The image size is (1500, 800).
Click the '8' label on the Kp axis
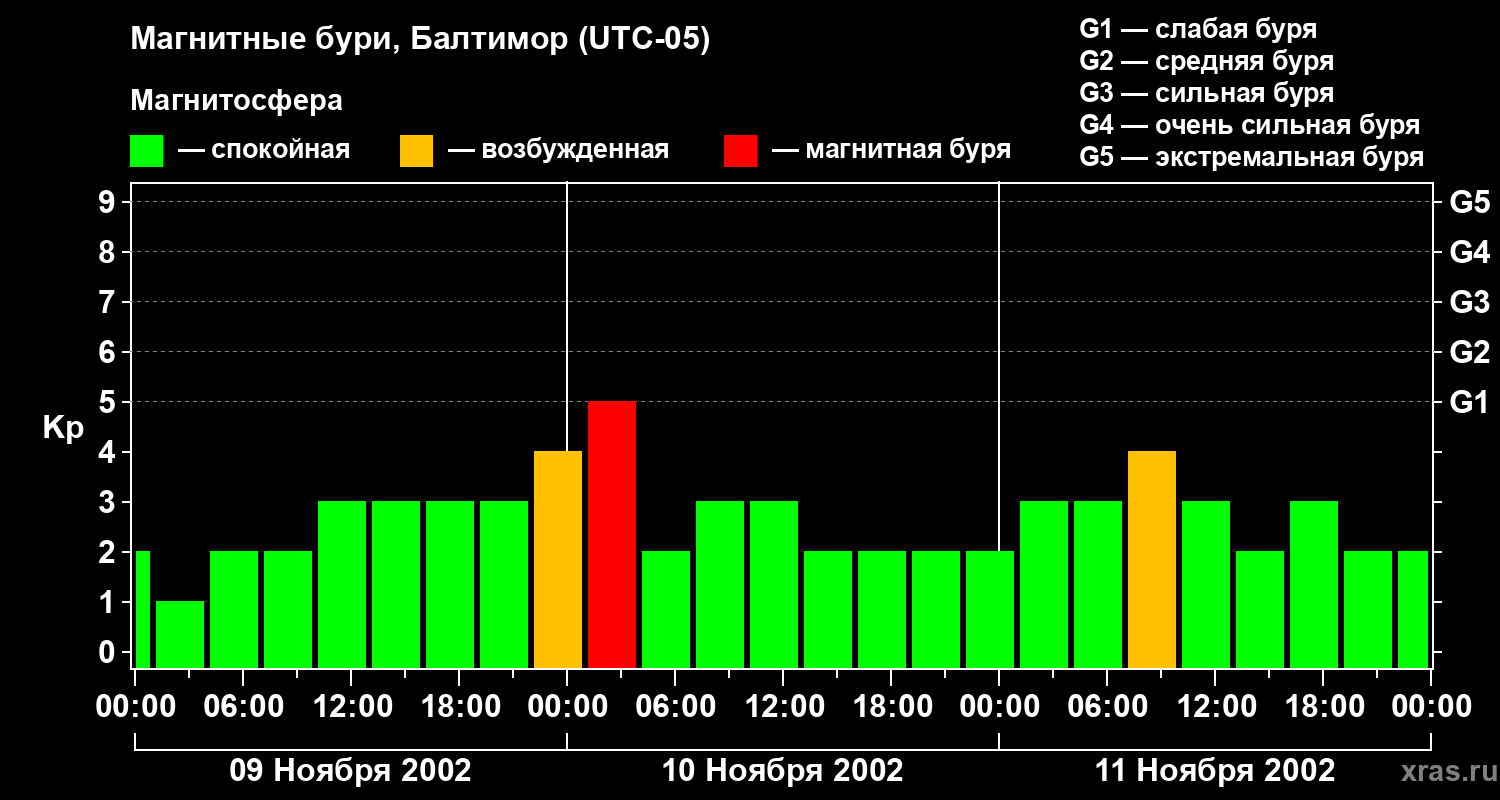pos(109,252)
